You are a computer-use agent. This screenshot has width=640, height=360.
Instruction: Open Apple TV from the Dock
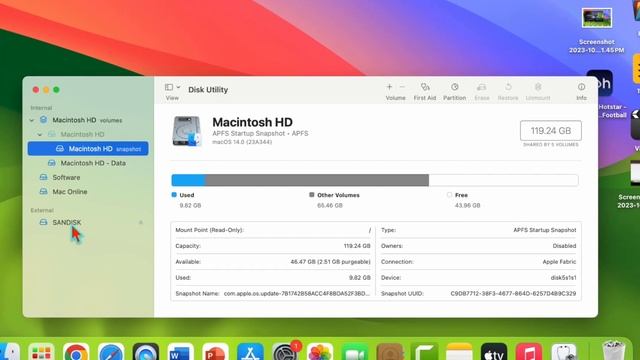click(494, 353)
